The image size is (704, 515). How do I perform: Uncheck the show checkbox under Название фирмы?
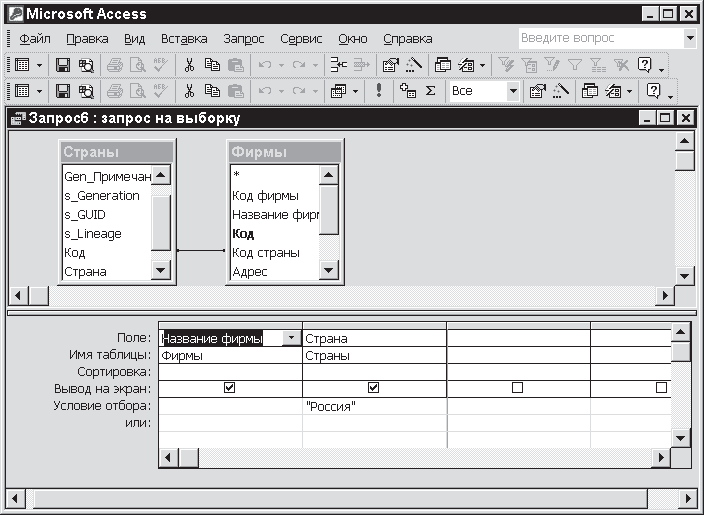[229, 388]
